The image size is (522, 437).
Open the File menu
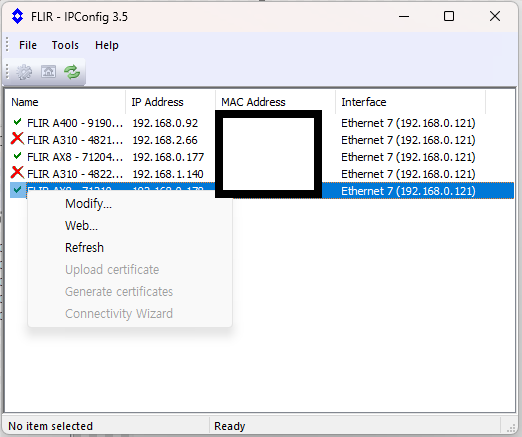tap(28, 45)
